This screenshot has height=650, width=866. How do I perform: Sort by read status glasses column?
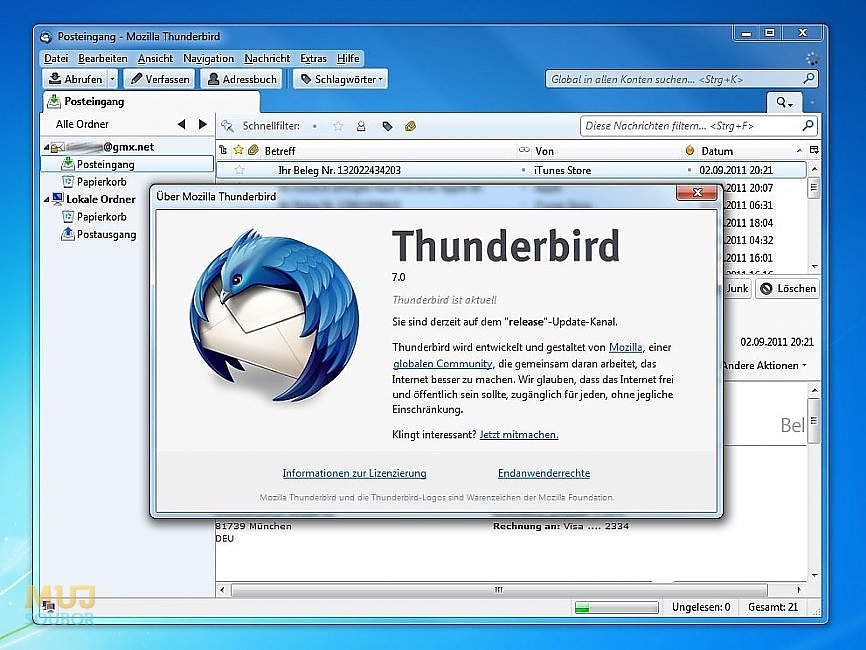click(523, 150)
